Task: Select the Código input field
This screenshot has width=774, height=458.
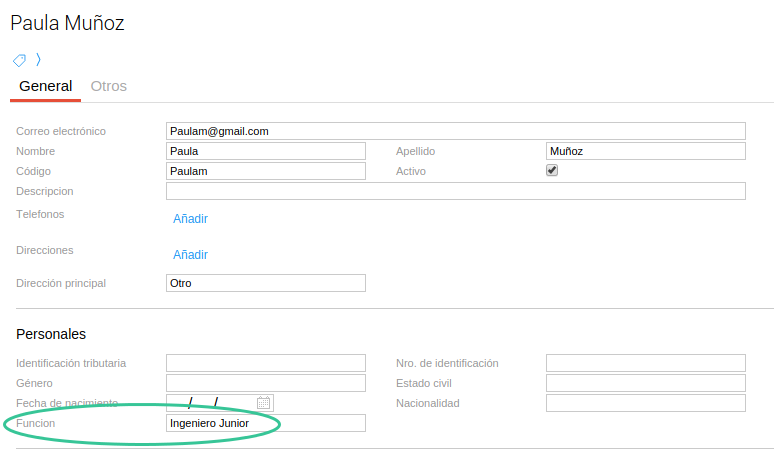Action: (265, 171)
